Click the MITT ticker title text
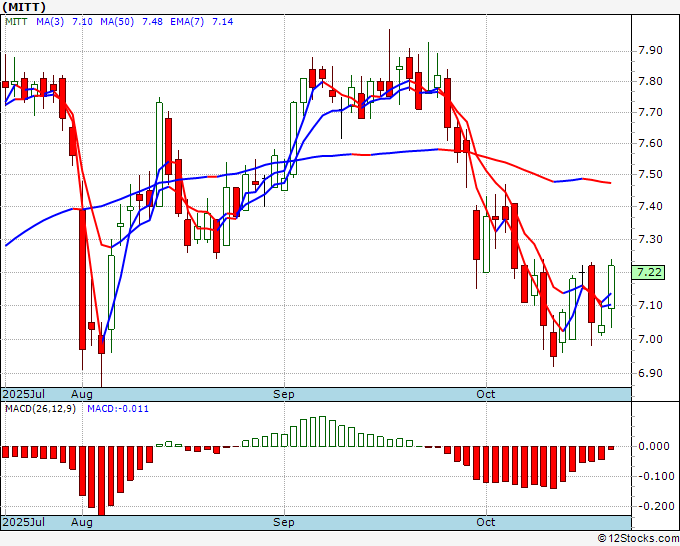Viewport: 680px width, 546px height. [24, 7]
